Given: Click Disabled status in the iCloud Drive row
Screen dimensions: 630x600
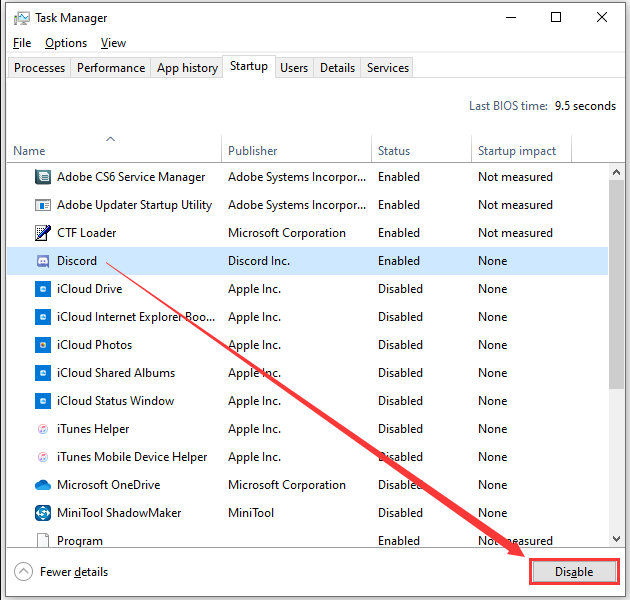Looking at the screenshot, I should click(400, 289).
